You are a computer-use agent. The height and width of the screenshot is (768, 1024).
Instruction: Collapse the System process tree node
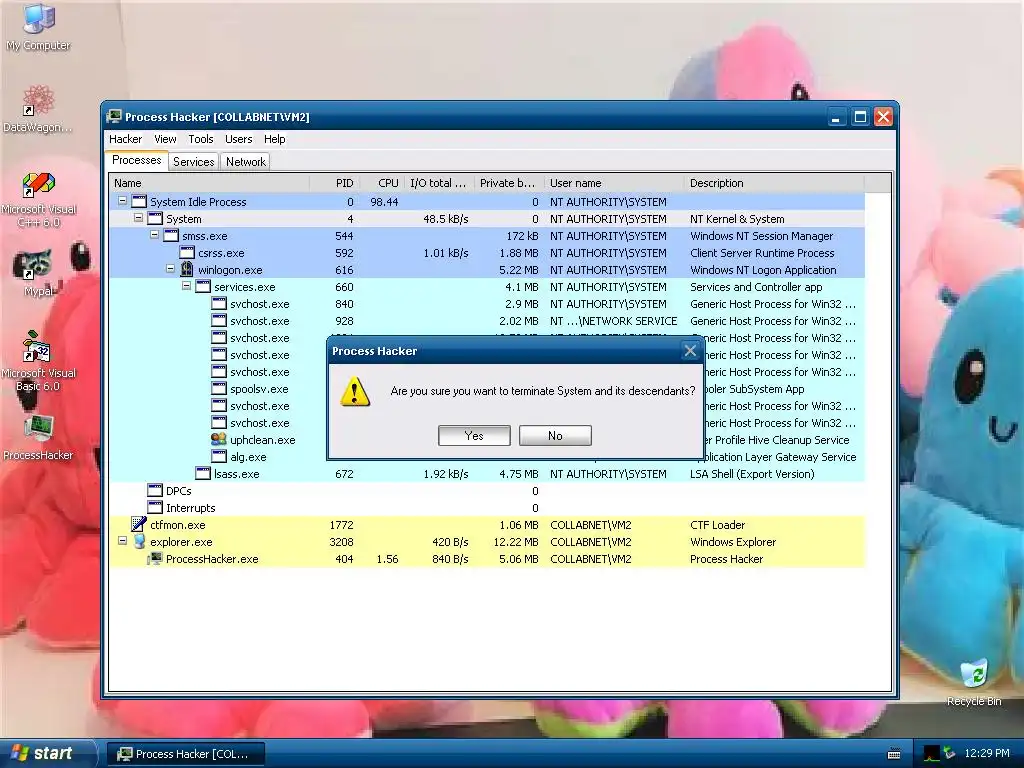click(138, 218)
